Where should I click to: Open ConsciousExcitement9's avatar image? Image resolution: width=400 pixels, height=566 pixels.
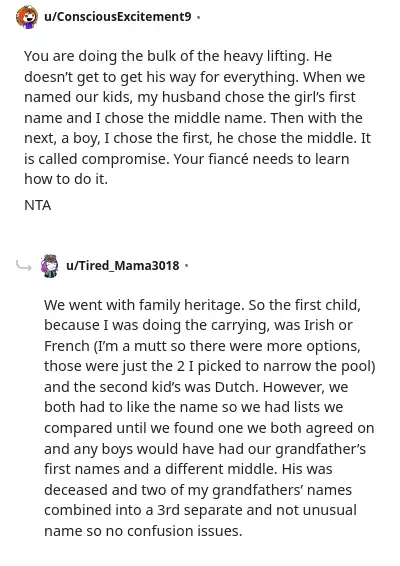click(27, 17)
